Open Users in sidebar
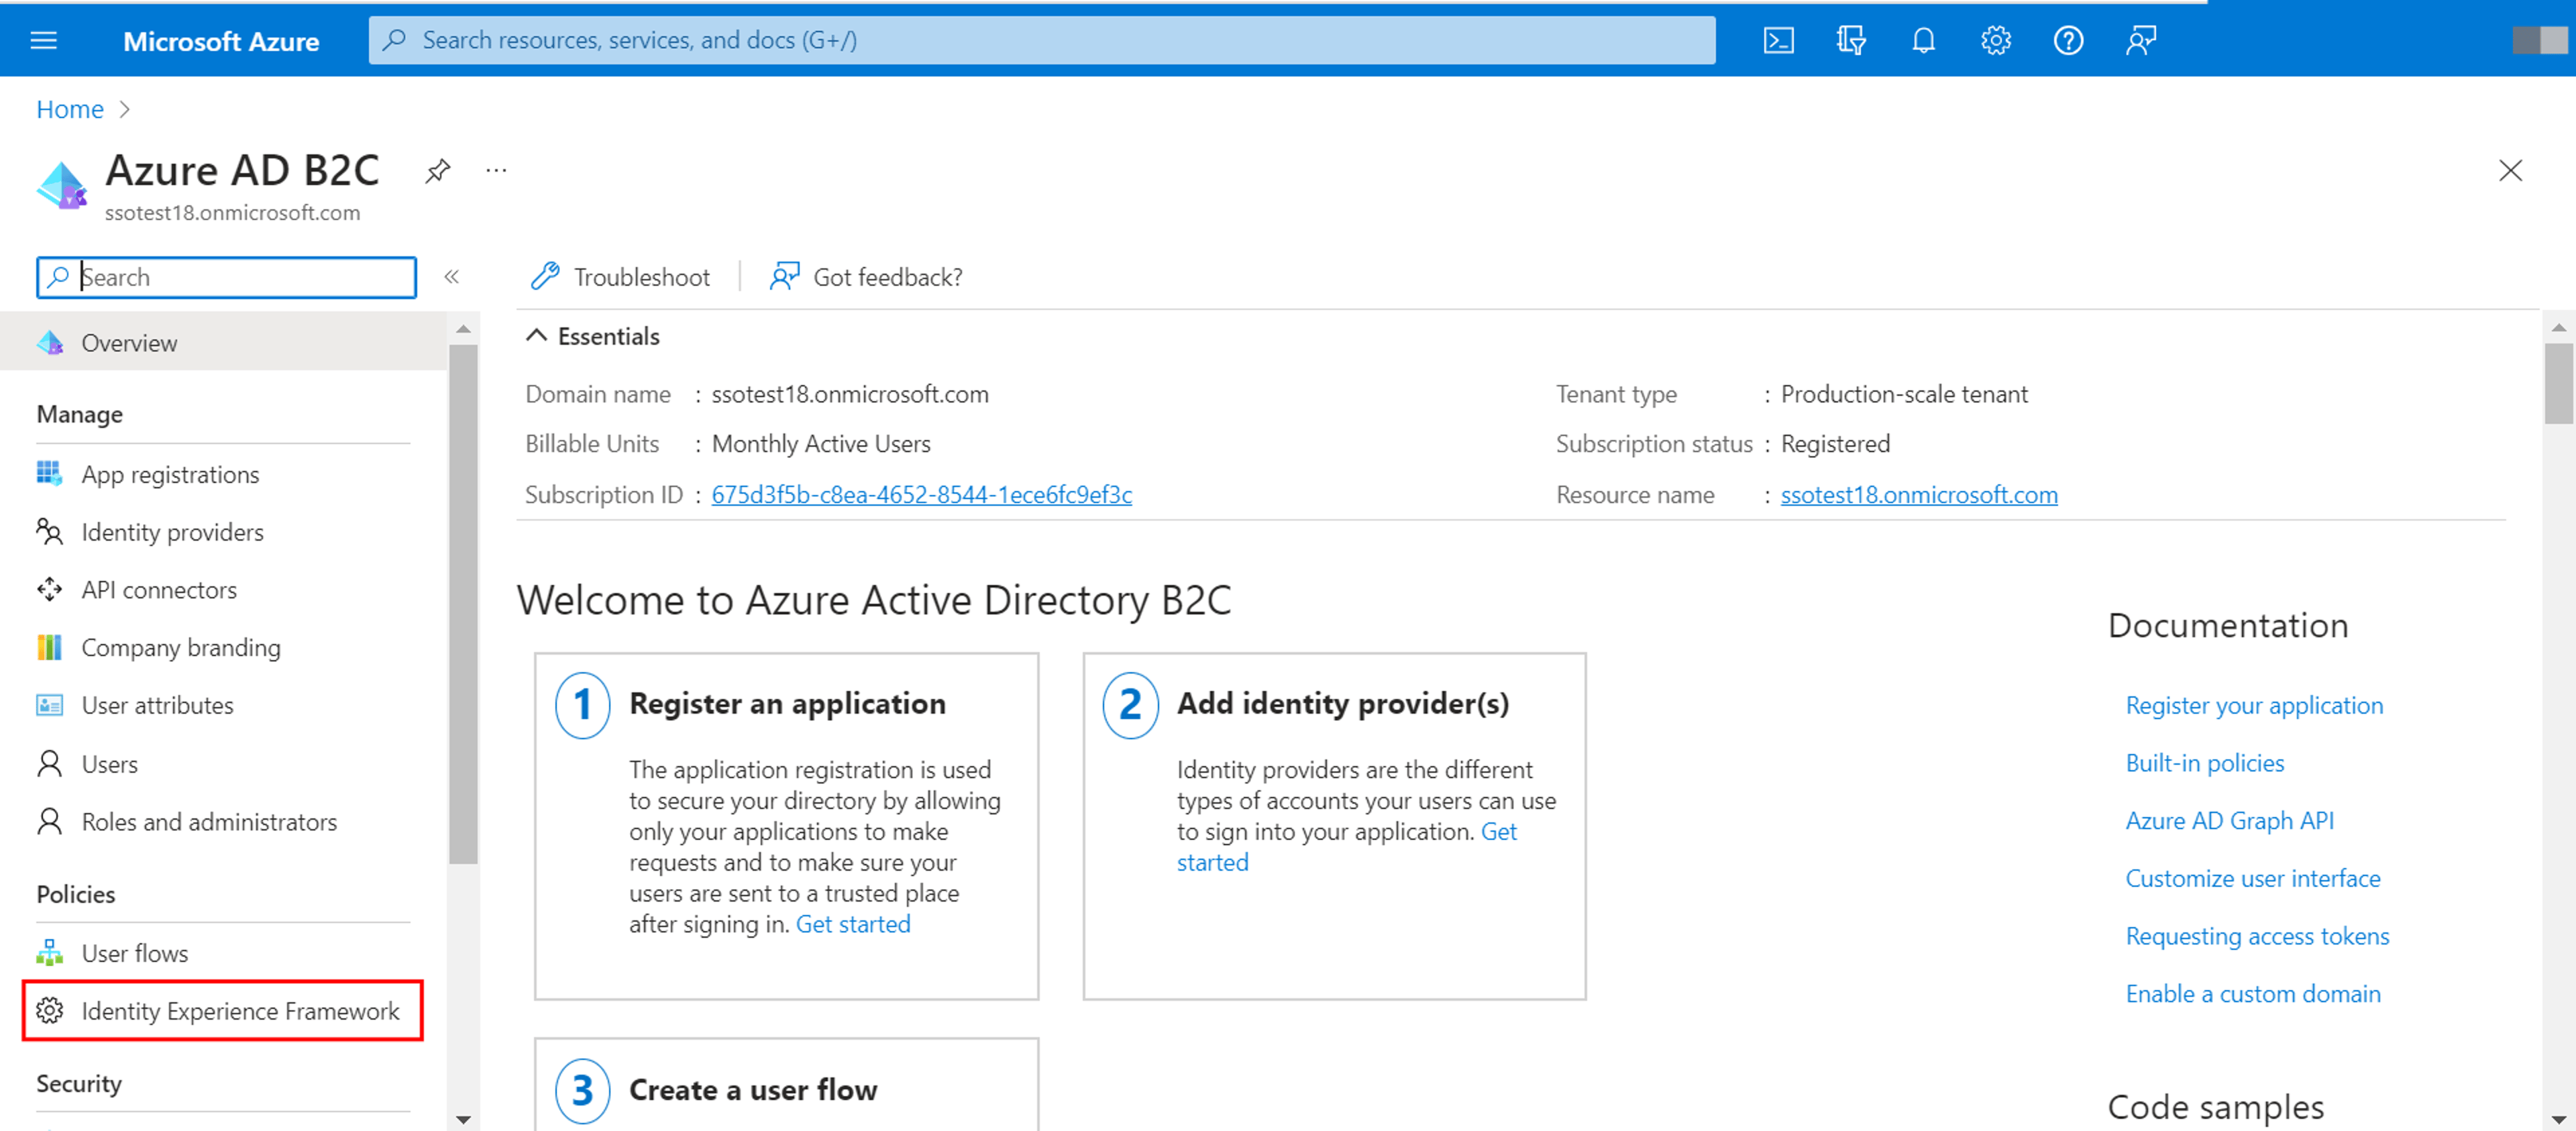Screen dimensions: 2576x1131 [110, 764]
